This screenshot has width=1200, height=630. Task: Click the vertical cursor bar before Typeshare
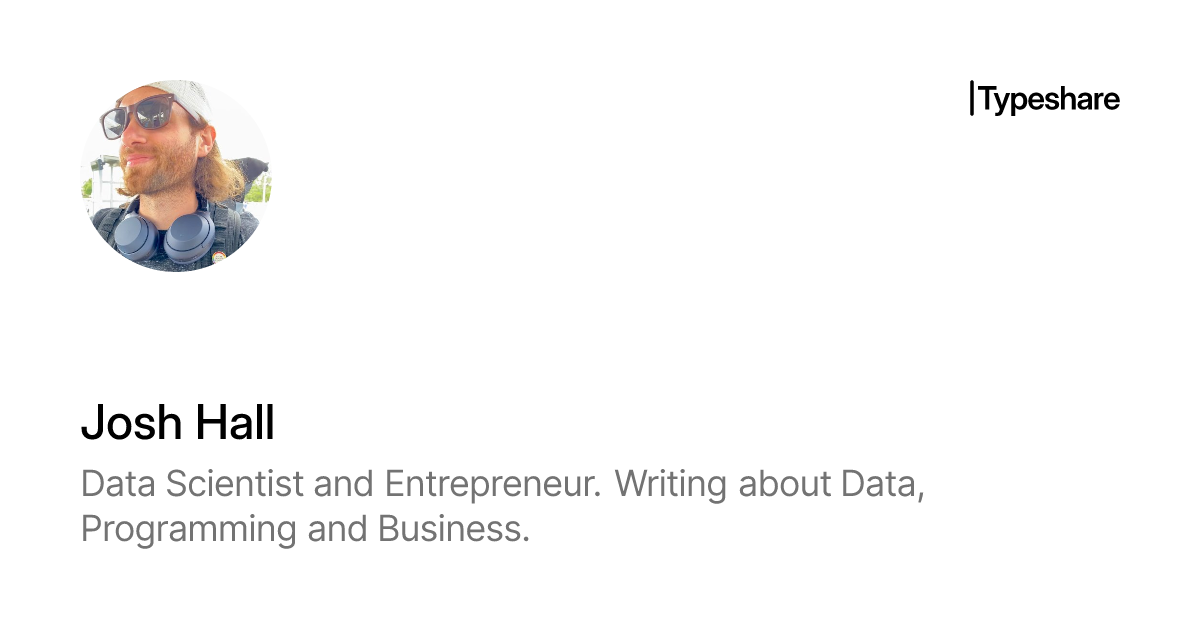972,99
